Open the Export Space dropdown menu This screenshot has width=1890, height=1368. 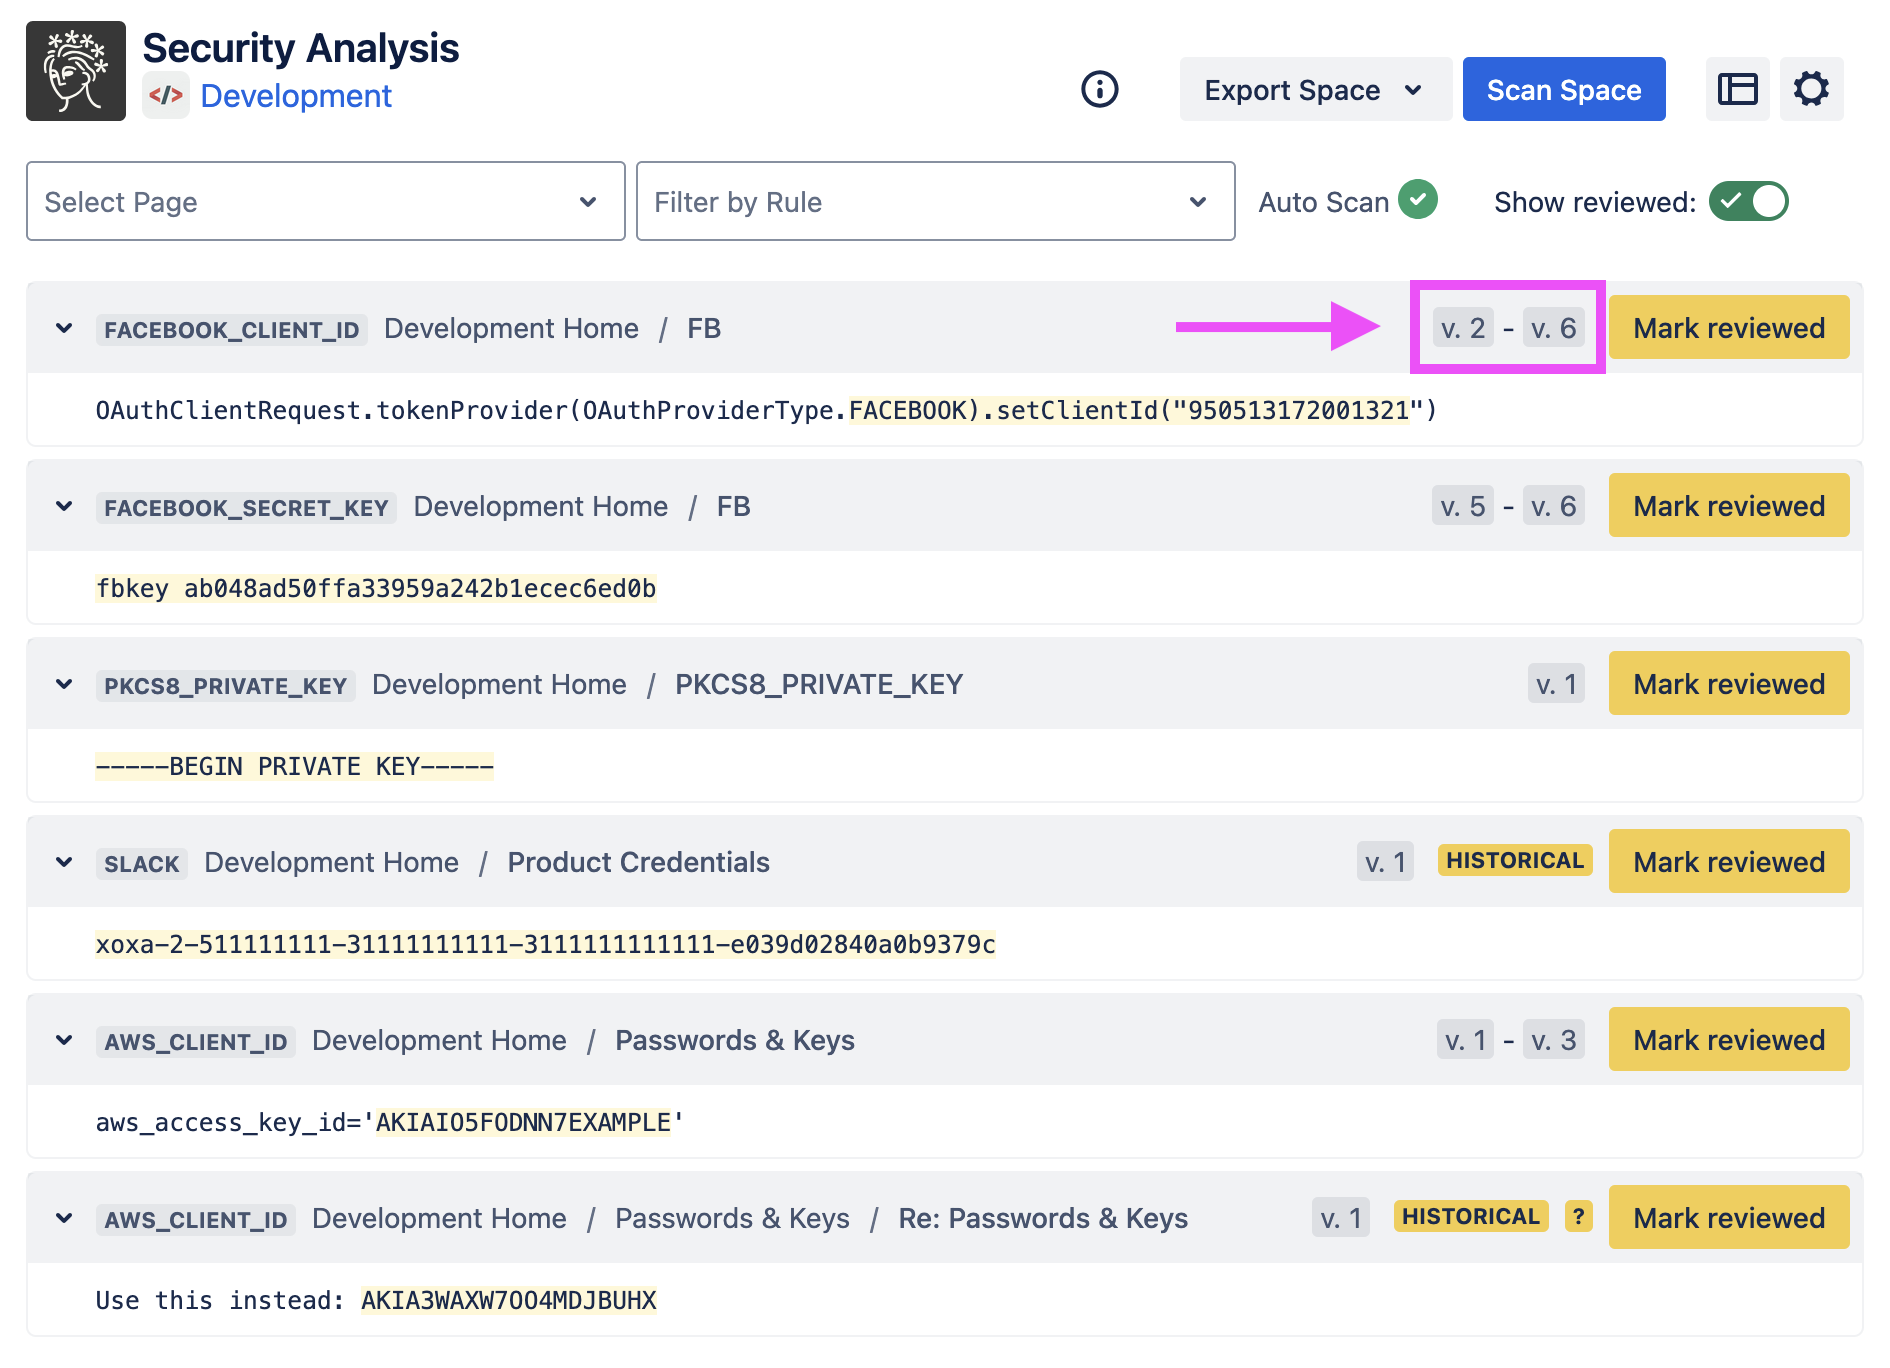point(1314,90)
